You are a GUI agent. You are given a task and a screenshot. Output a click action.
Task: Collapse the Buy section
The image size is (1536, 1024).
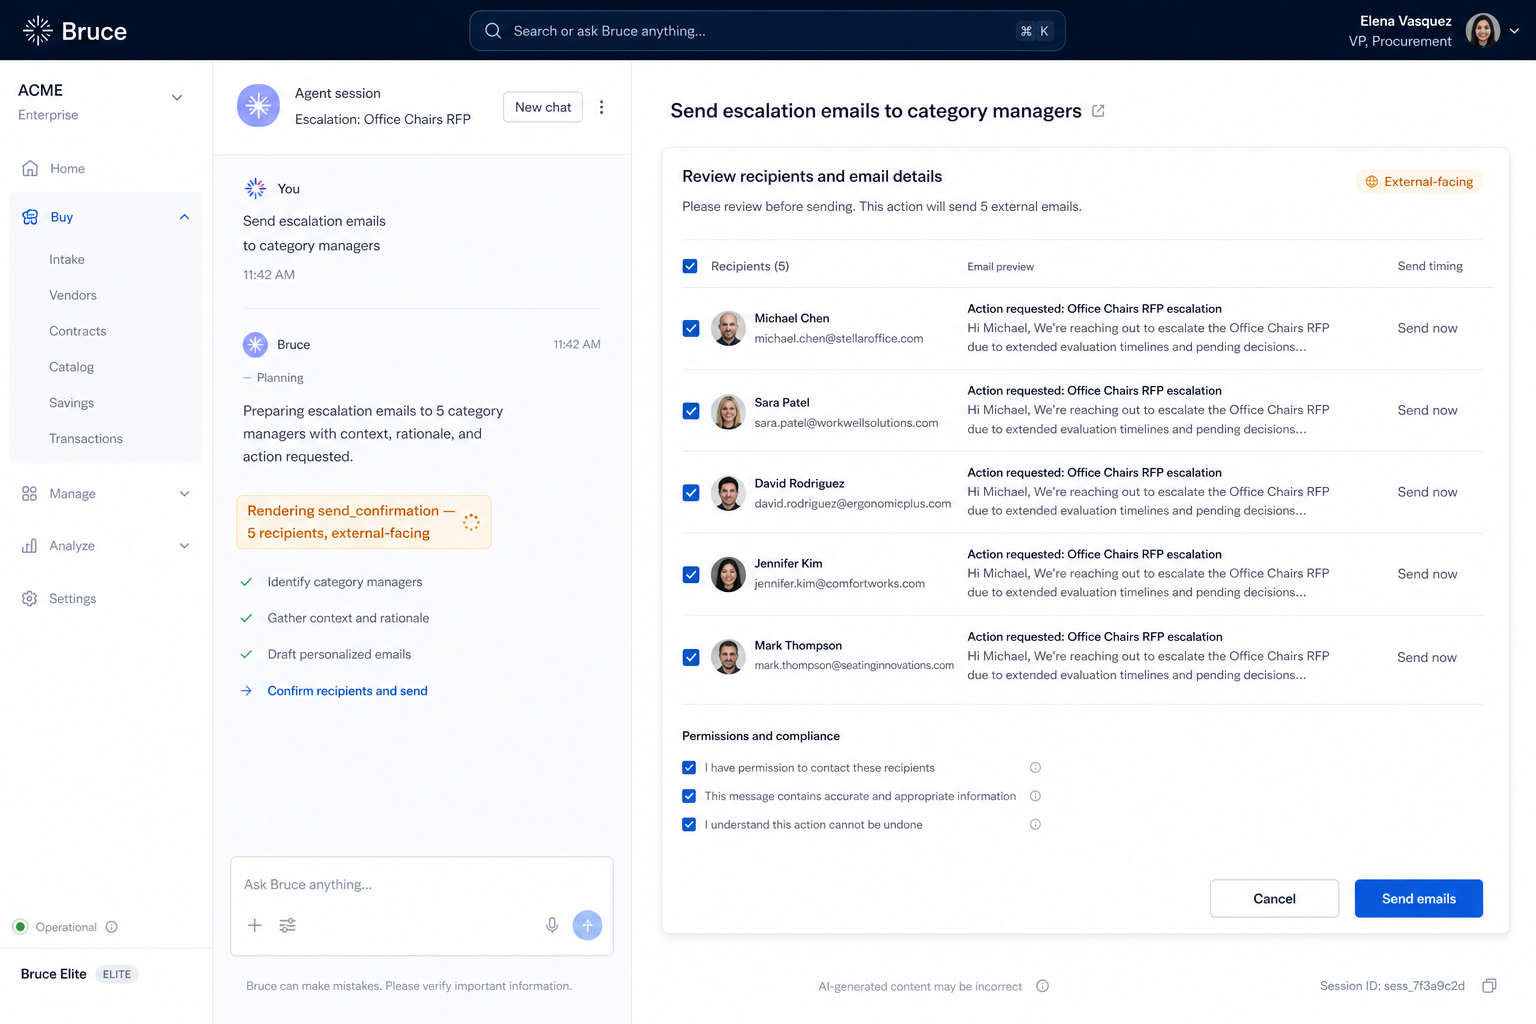(184, 217)
